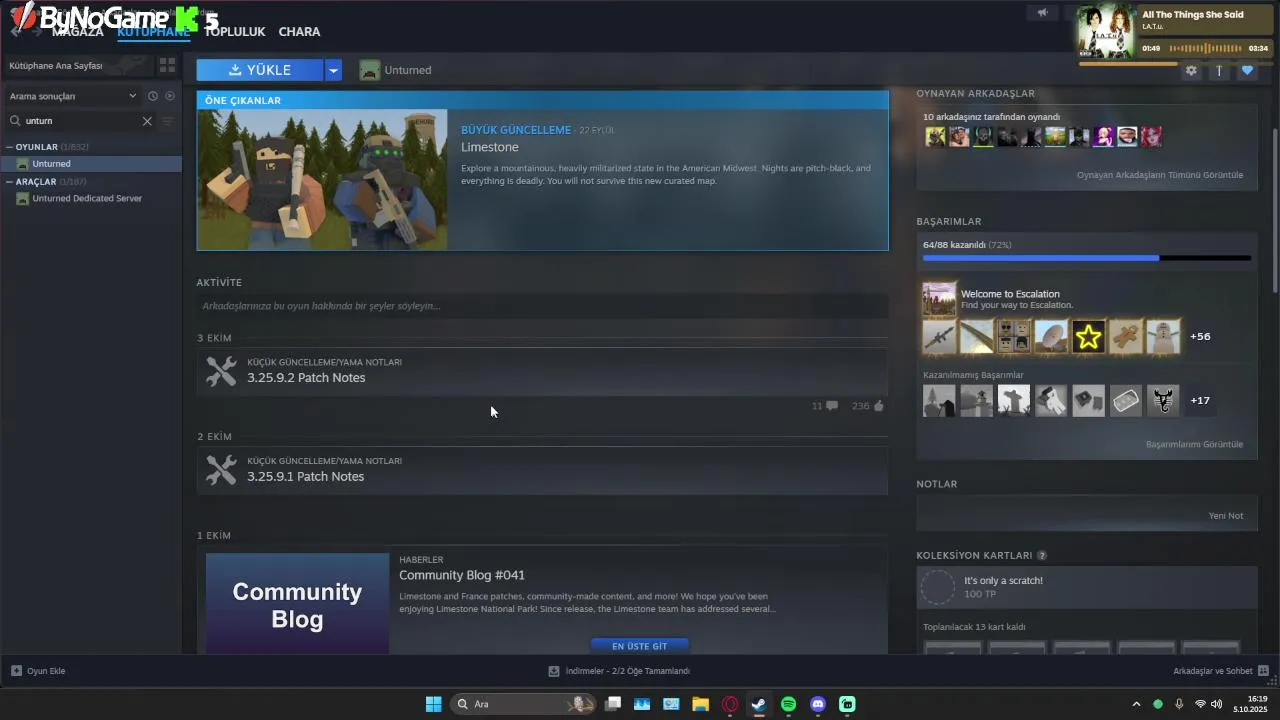The width and height of the screenshot is (1280, 720).
Task: Switch to the KÜTÜPHANE tab
Action: pos(153,32)
